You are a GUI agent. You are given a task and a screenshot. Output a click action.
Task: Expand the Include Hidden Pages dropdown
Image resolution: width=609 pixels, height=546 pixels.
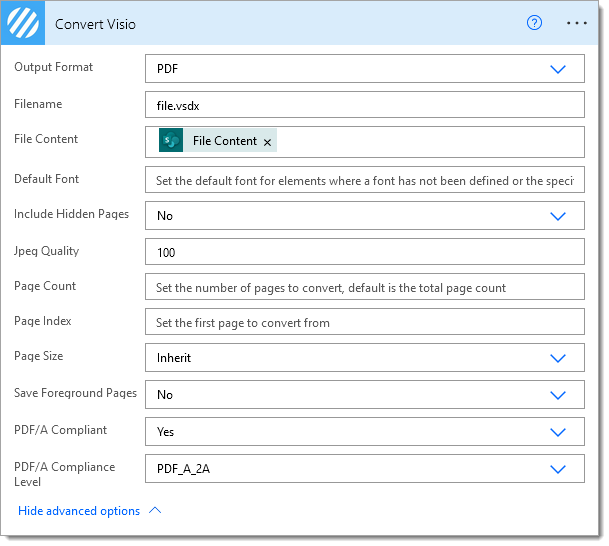[x=365, y=216]
